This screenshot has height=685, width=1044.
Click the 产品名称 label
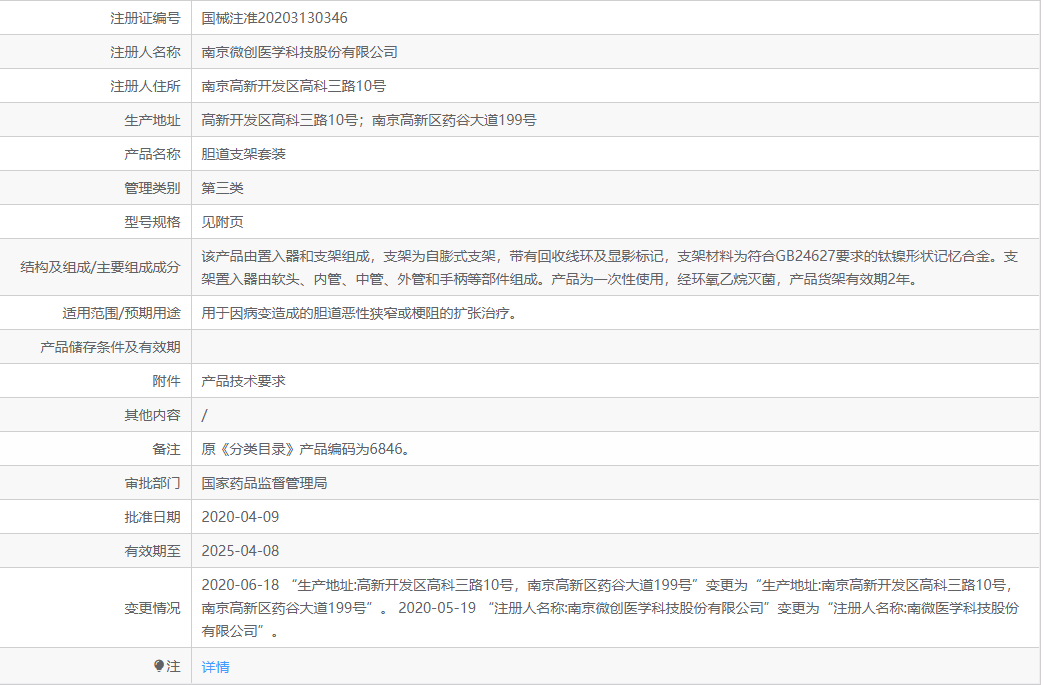(152, 154)
